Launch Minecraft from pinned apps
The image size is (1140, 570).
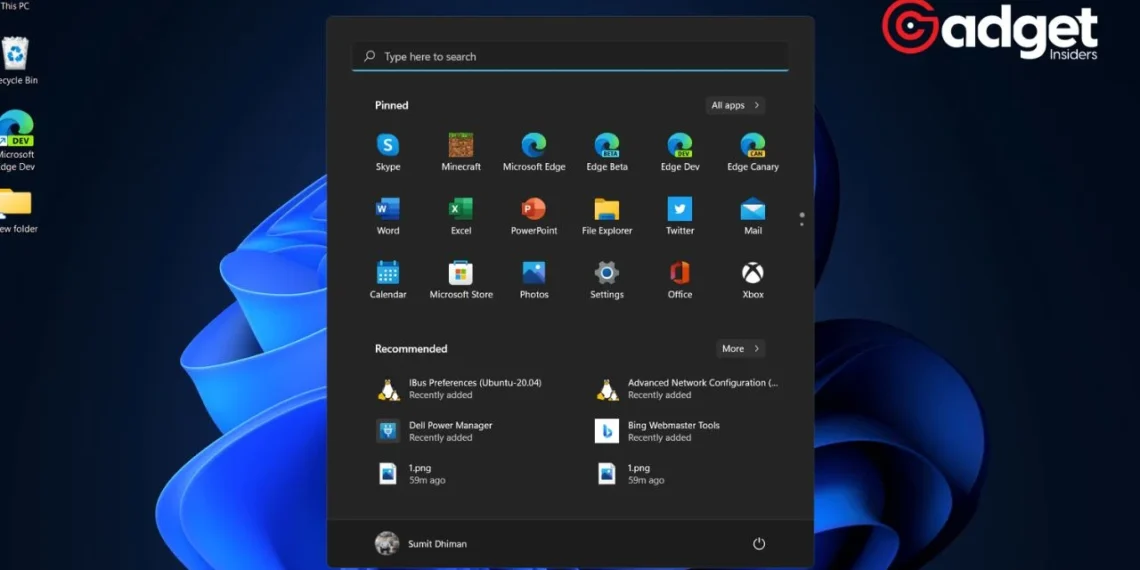461,146
